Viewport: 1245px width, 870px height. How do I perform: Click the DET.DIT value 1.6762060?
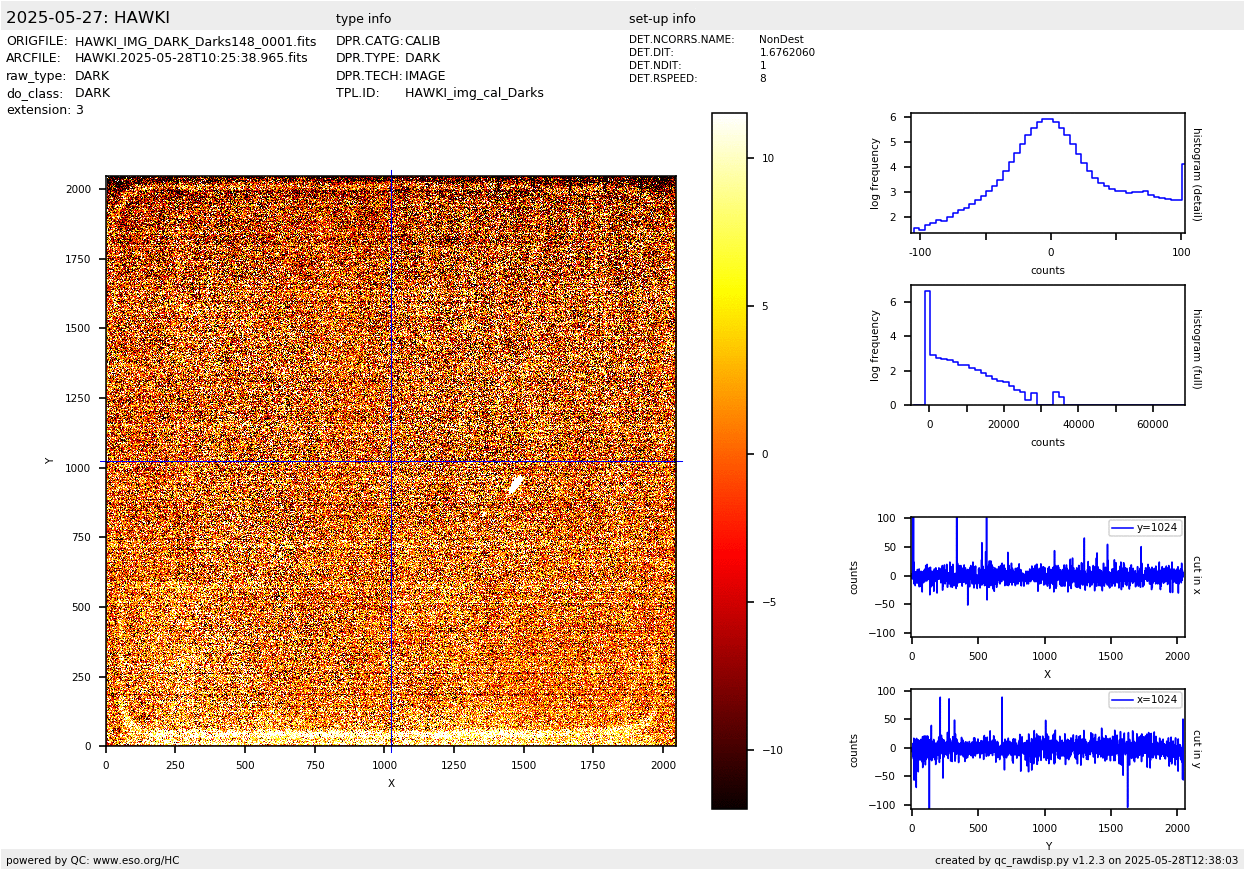[787, 53]
